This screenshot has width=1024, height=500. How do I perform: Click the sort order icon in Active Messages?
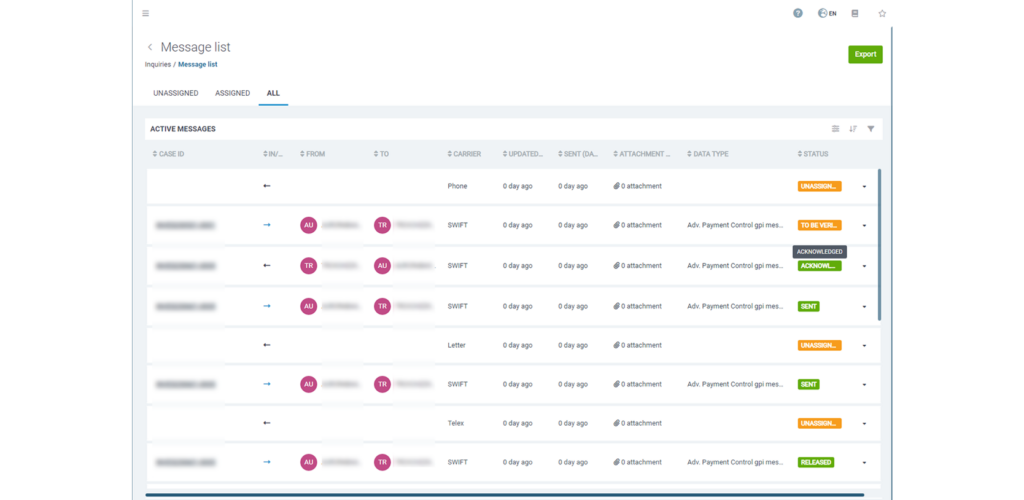[853, 129]
